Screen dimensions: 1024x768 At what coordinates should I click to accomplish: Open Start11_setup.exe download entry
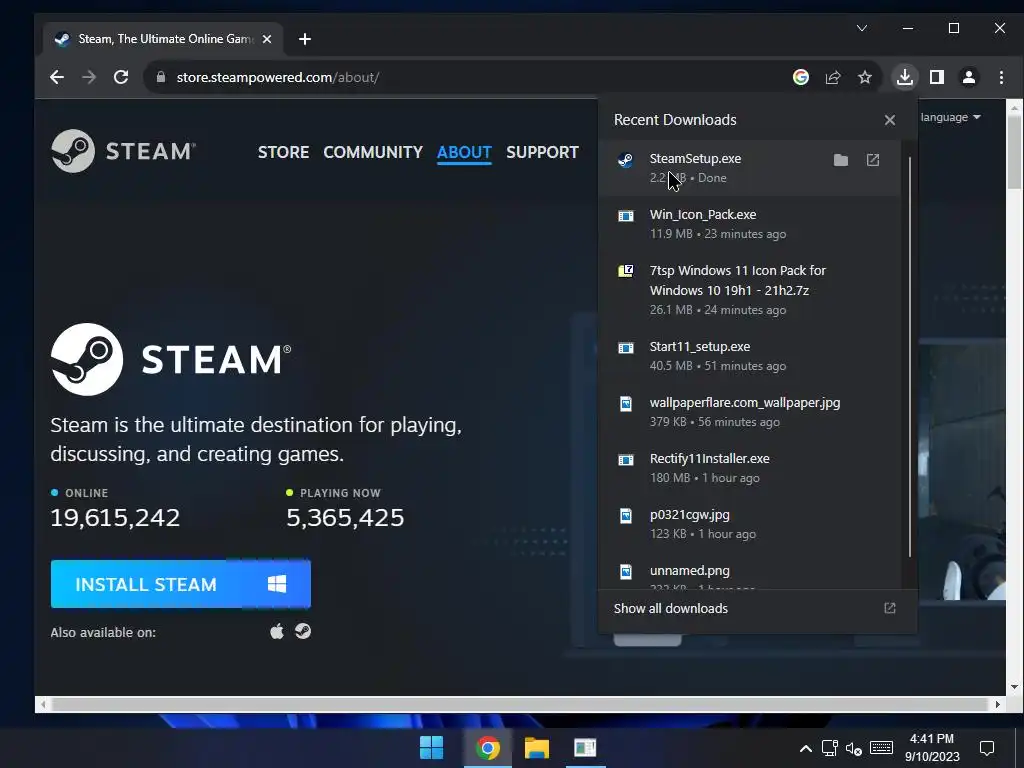tap(749, 355)
